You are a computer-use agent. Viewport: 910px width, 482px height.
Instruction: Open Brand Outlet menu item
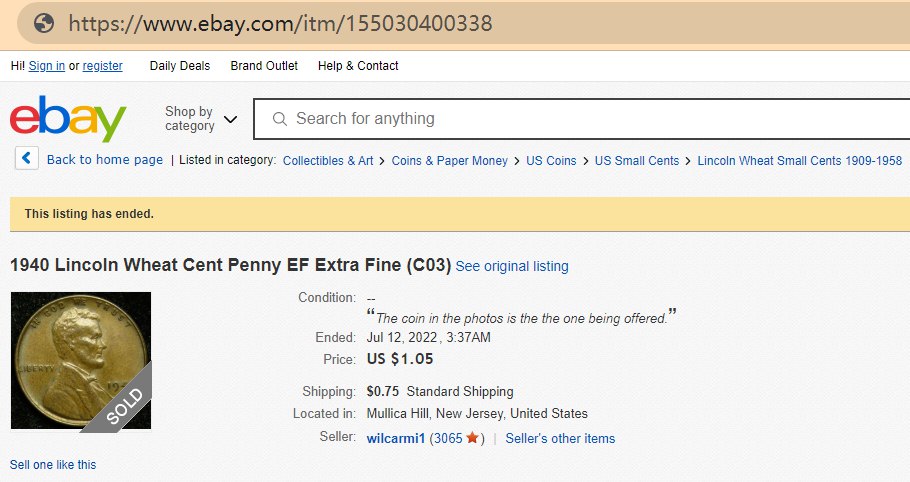click(x=264, y=66)
